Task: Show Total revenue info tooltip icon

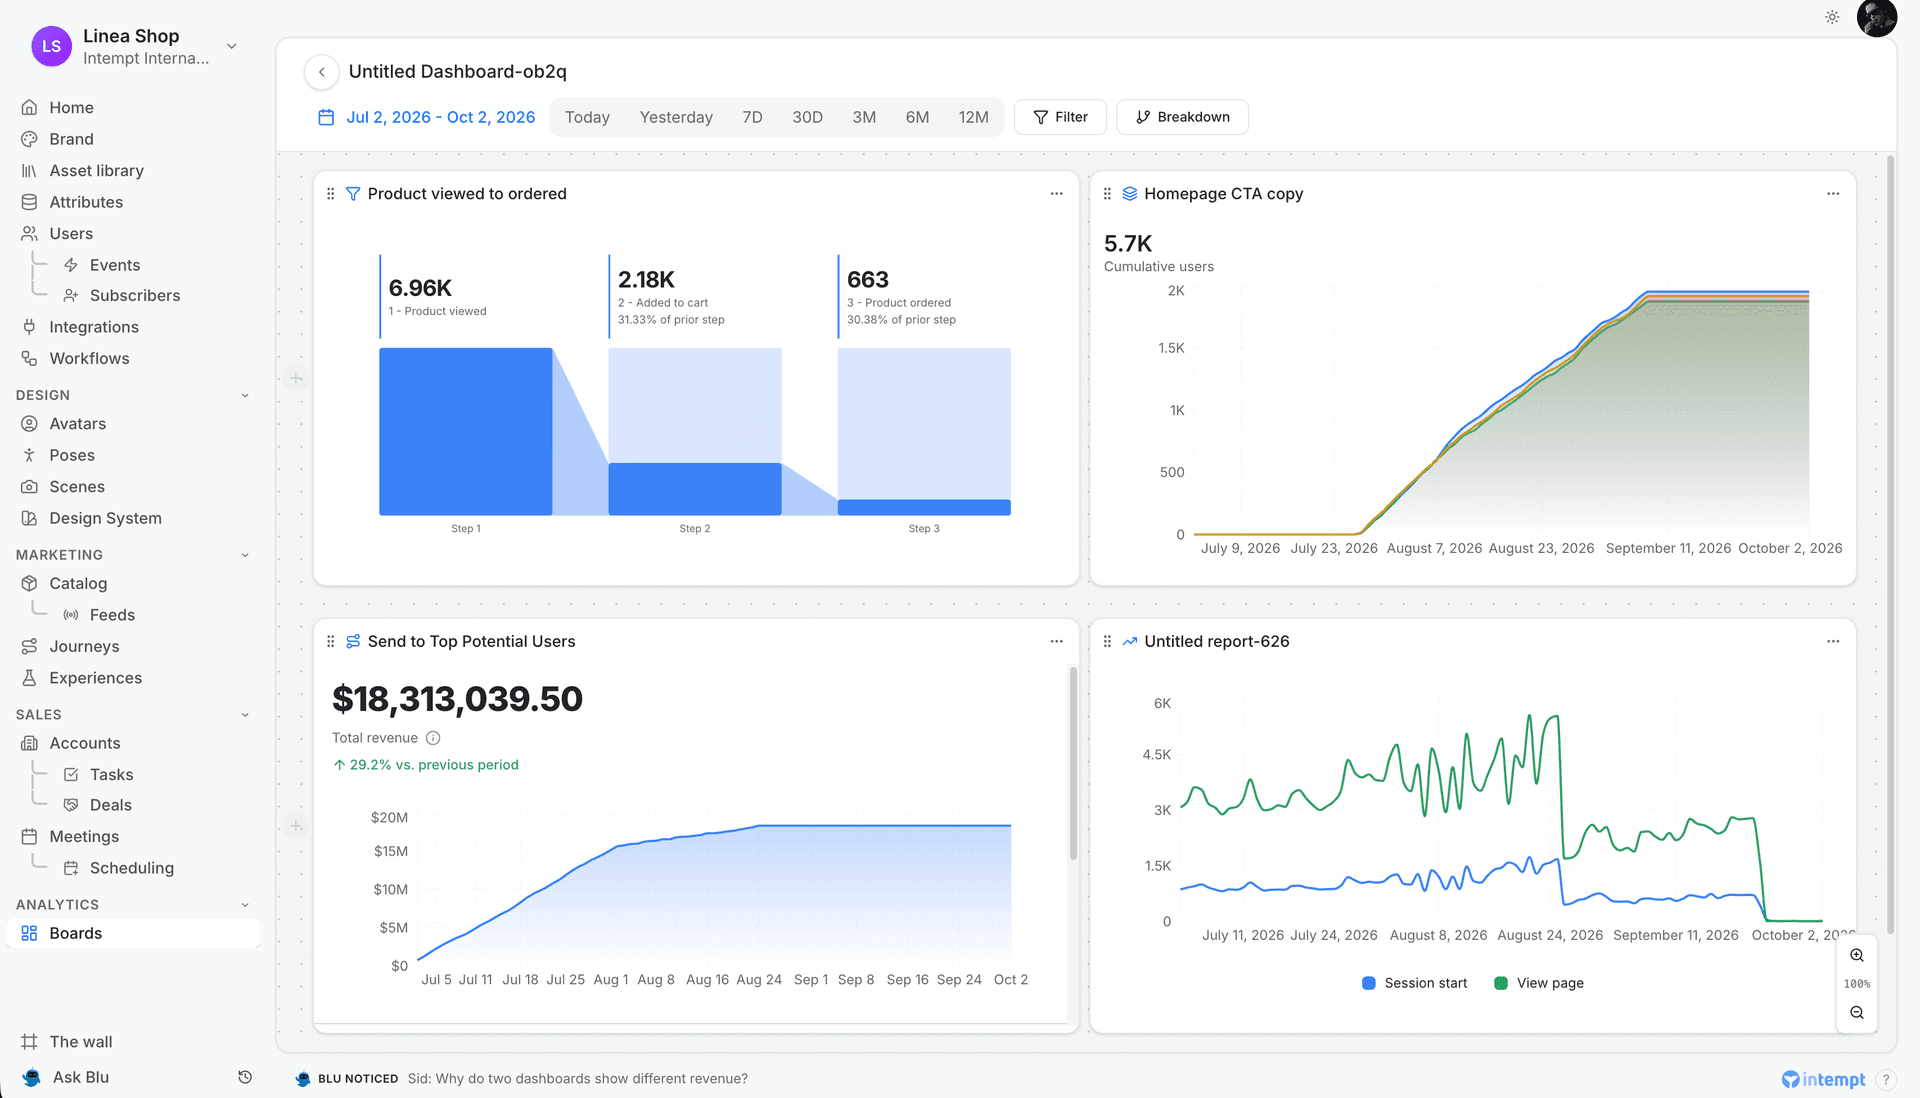Action: pyautogui.click(x=433, y=738)
